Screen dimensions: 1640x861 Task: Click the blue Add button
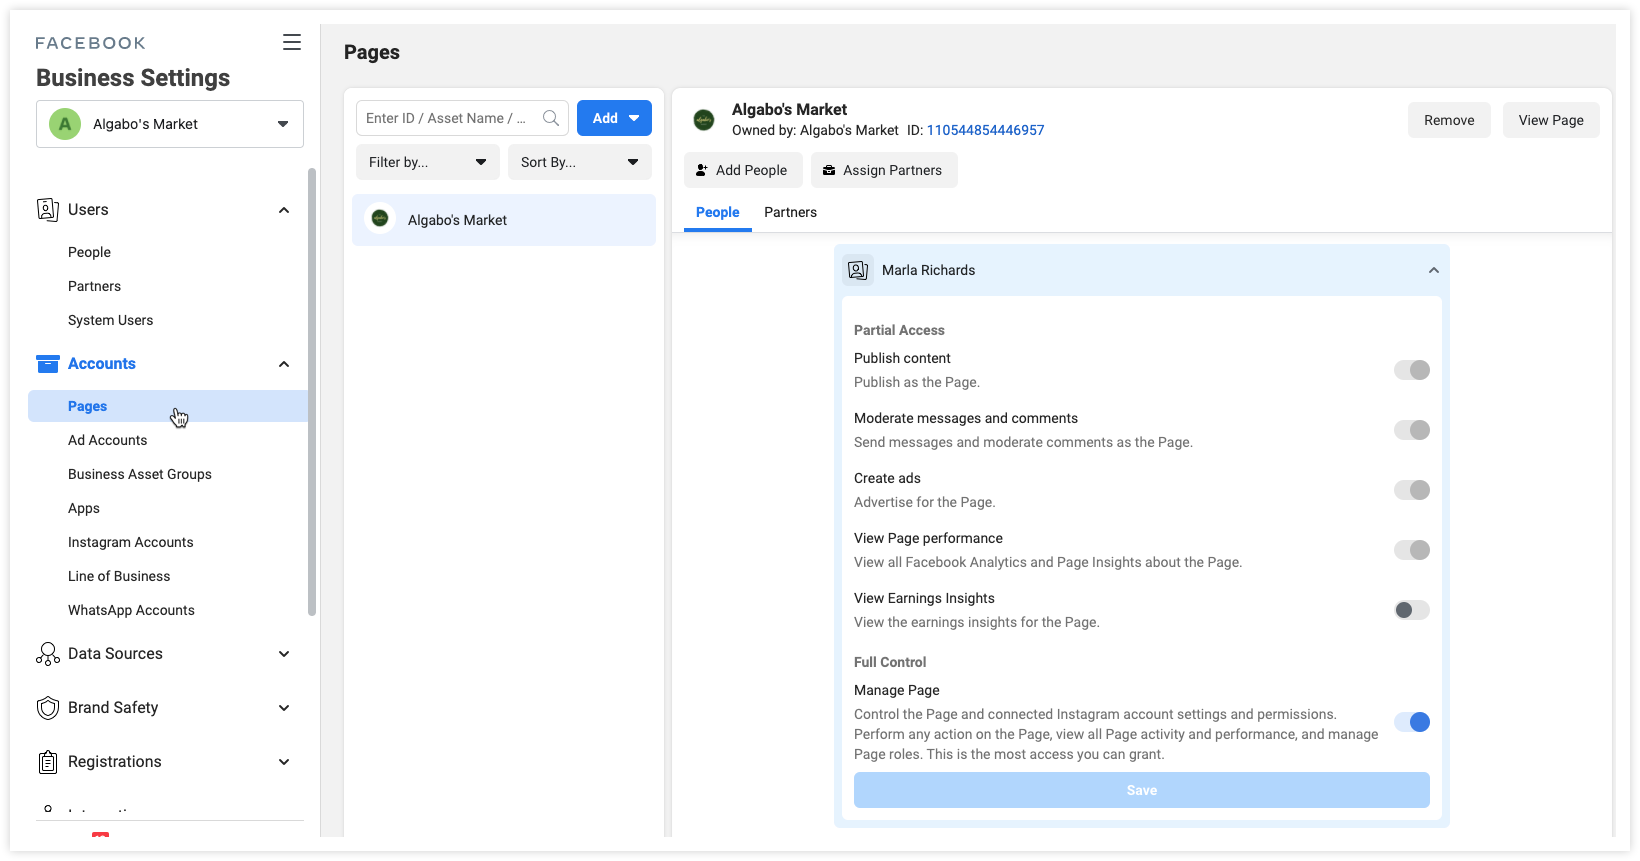614,118
